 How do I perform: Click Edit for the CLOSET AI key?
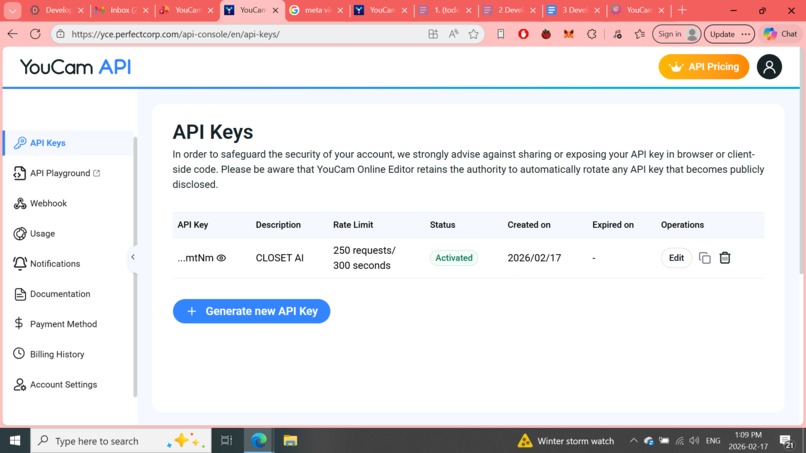click(676, 258)
